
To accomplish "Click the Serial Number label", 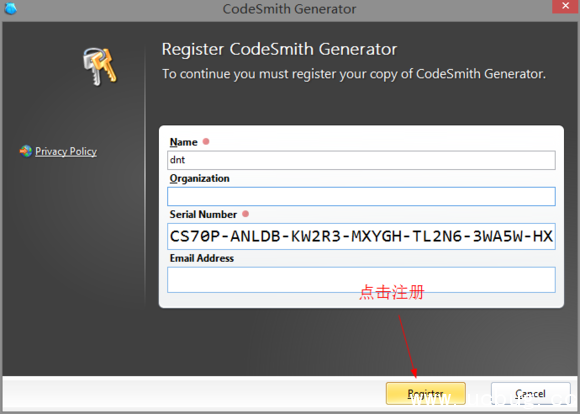I will 203,215.
